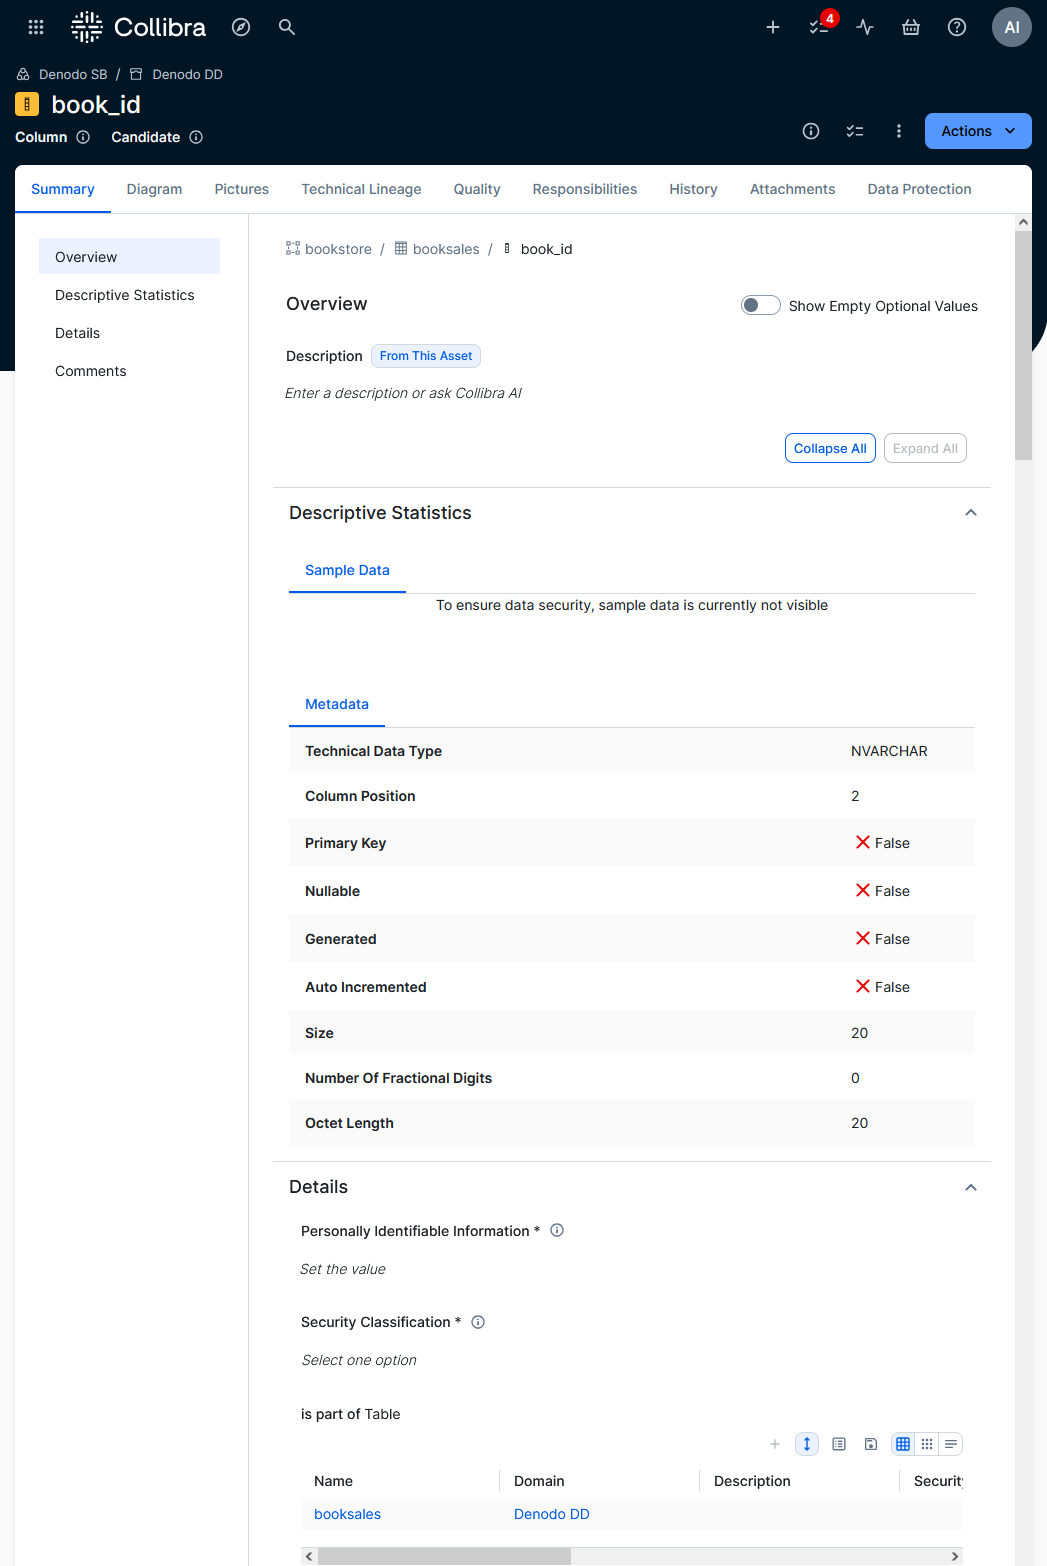The height and width of the screenshot is (1566, 1047).
Task: Select Overview in side navigation
Action: point(129,256)
